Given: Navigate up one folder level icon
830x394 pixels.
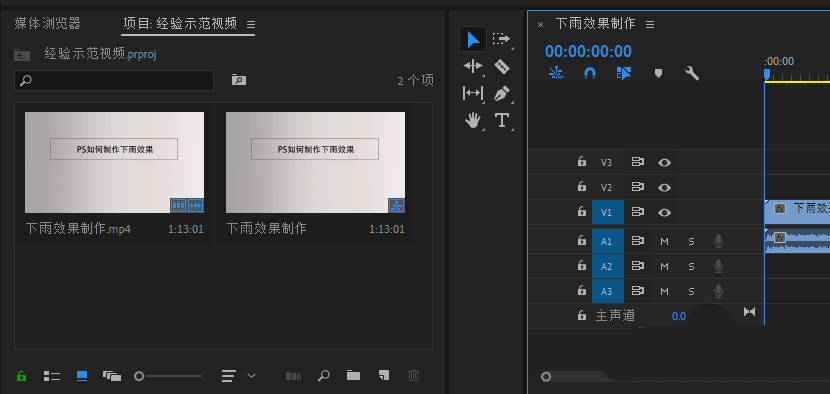Looking at the screenshot, I should point(22,54).
